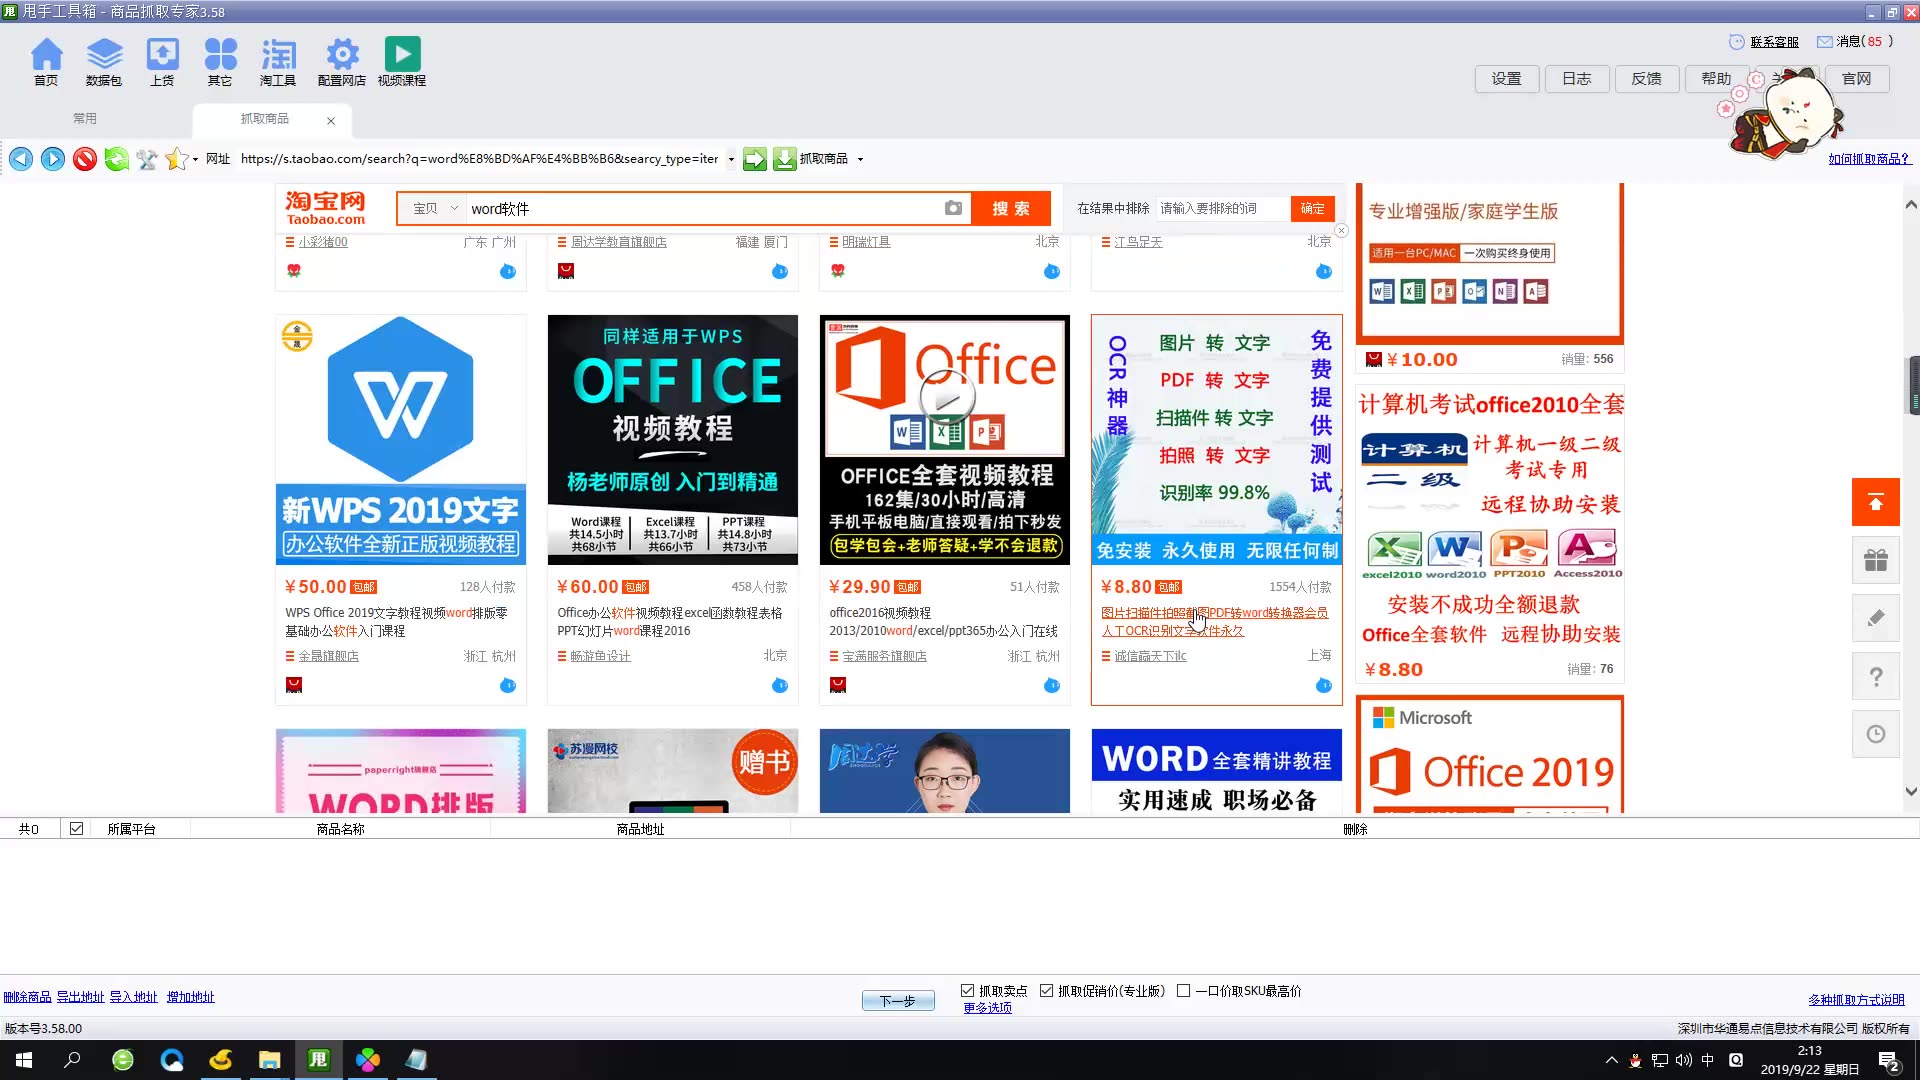1920x1080 pixels.
Task: Click the 下一步 next step button
Action: click(898, 1001)
